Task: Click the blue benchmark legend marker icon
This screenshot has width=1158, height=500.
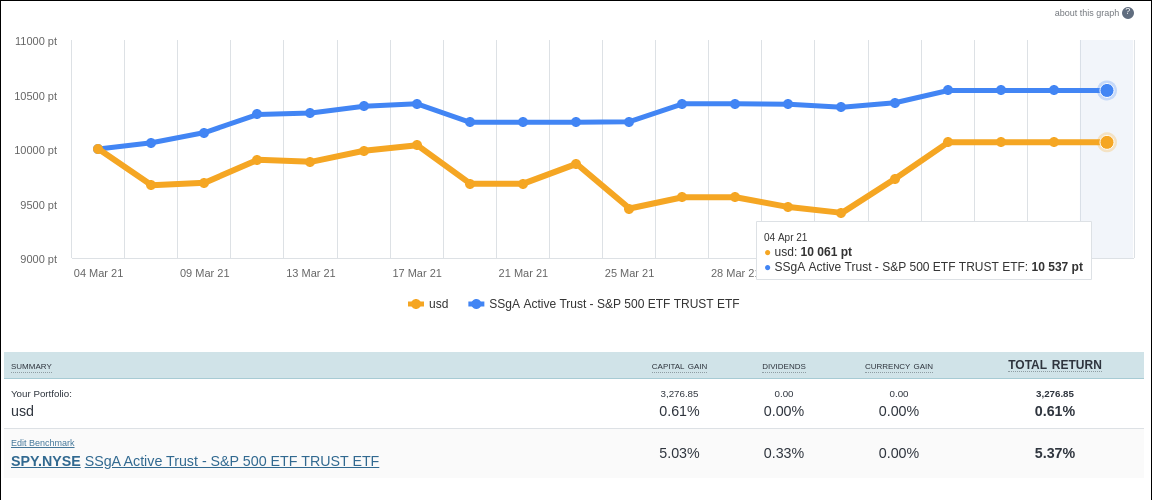Action: tap(476, 304)
